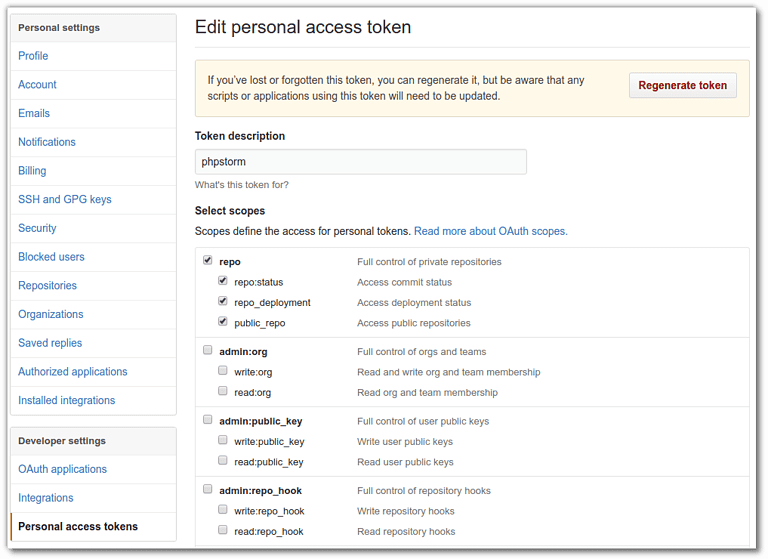Uncheck the public_repo checkbox

(223, 322)
